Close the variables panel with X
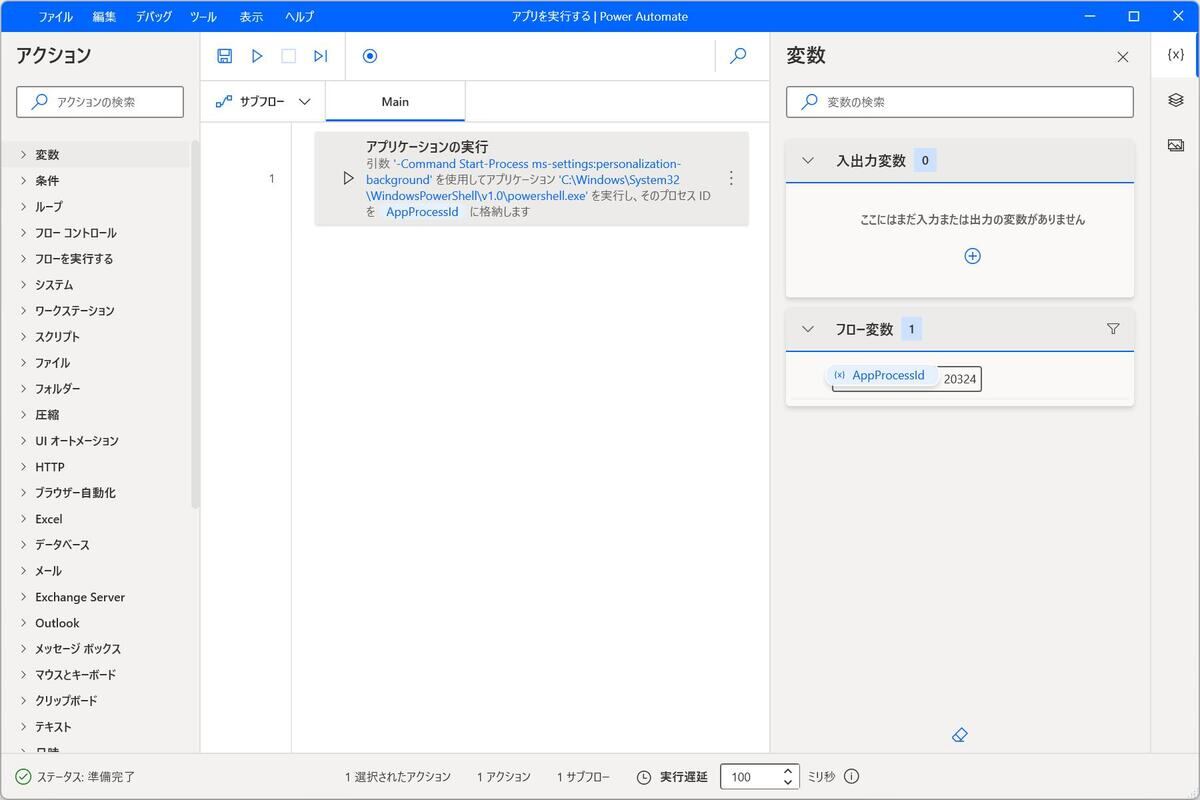Viewport: 1200px width, 800px height. tap(1122, 57)
